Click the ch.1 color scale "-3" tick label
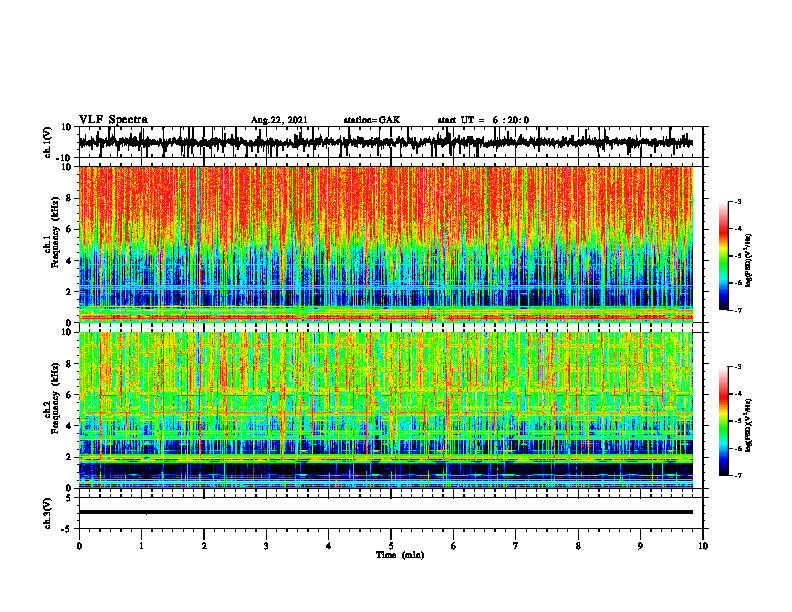 pyautogui.click(x=738, y=201)
